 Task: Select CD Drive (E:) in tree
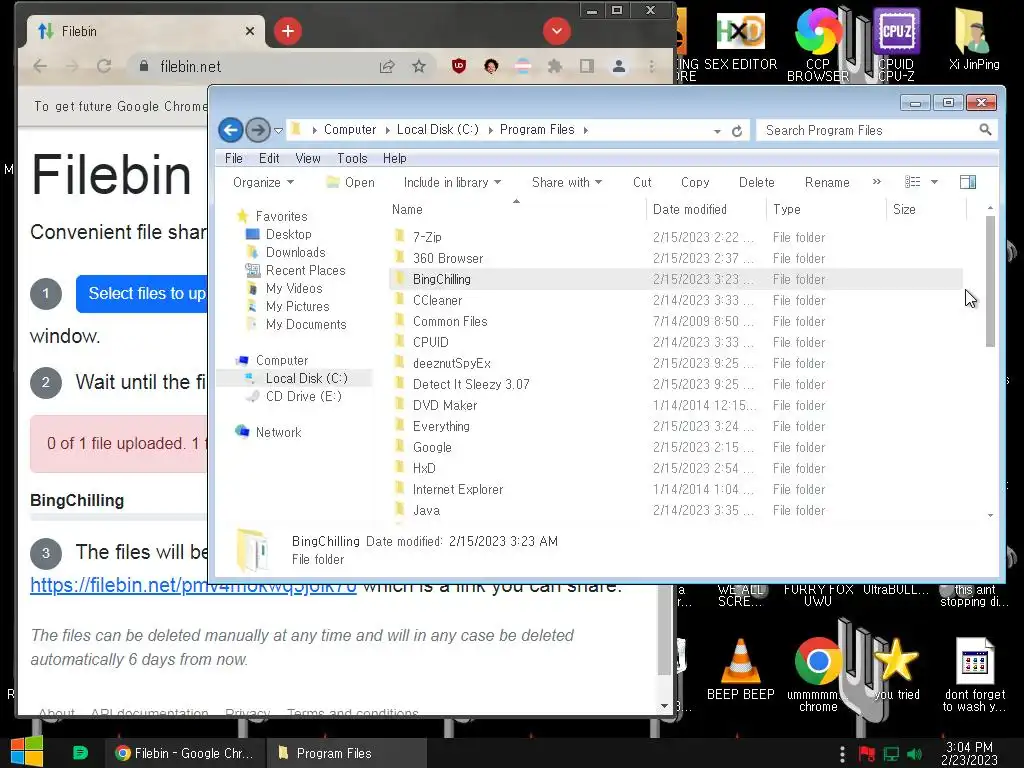point(294,396)
